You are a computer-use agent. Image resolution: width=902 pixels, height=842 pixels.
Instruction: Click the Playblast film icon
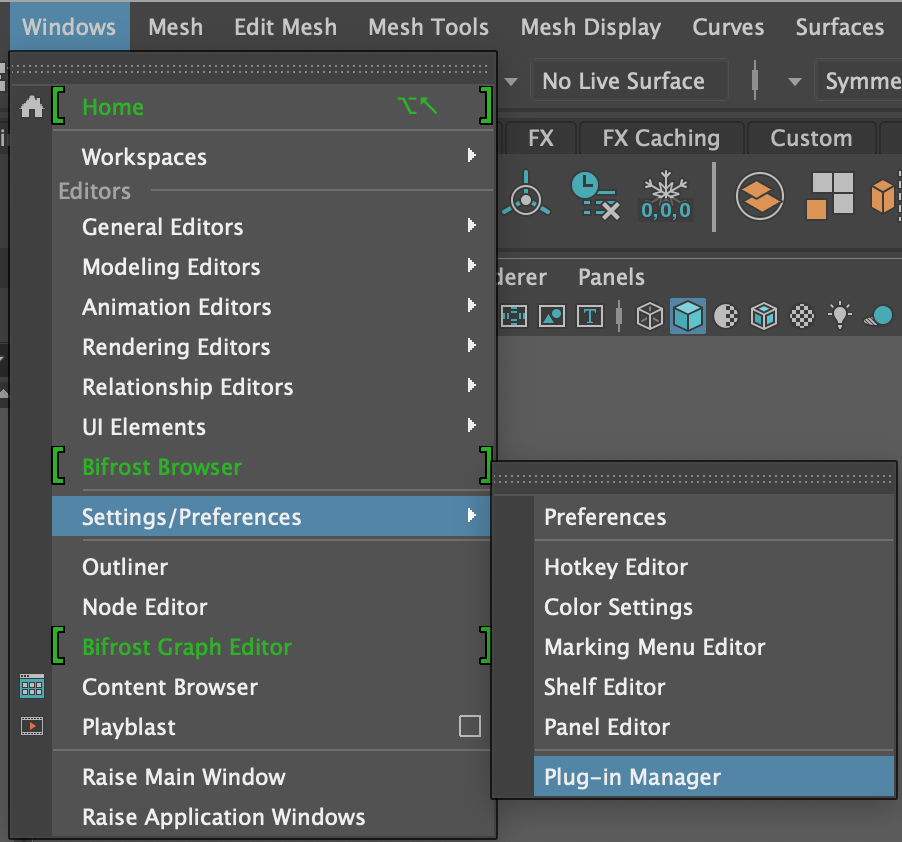(32, 726)
